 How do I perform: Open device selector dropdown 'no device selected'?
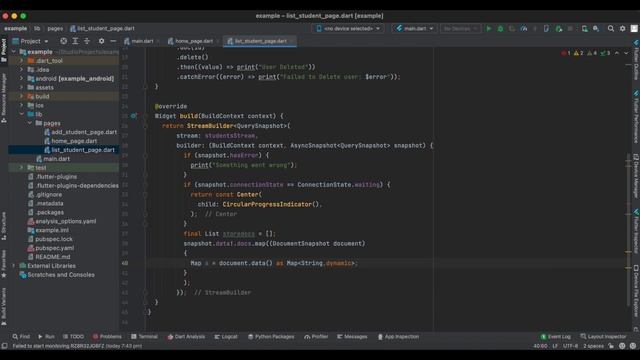(348, 29)
